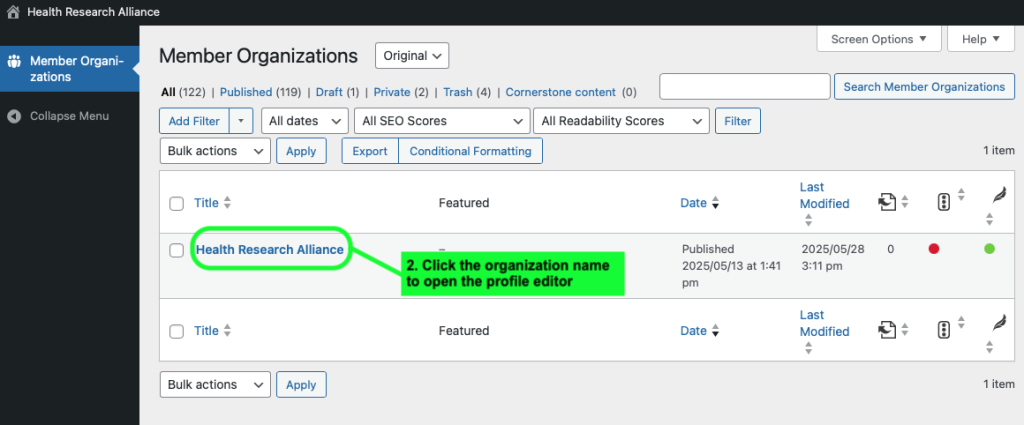Click the Filter button
The height and width of the screenshot is (425, 1024).
click(737, 121)
